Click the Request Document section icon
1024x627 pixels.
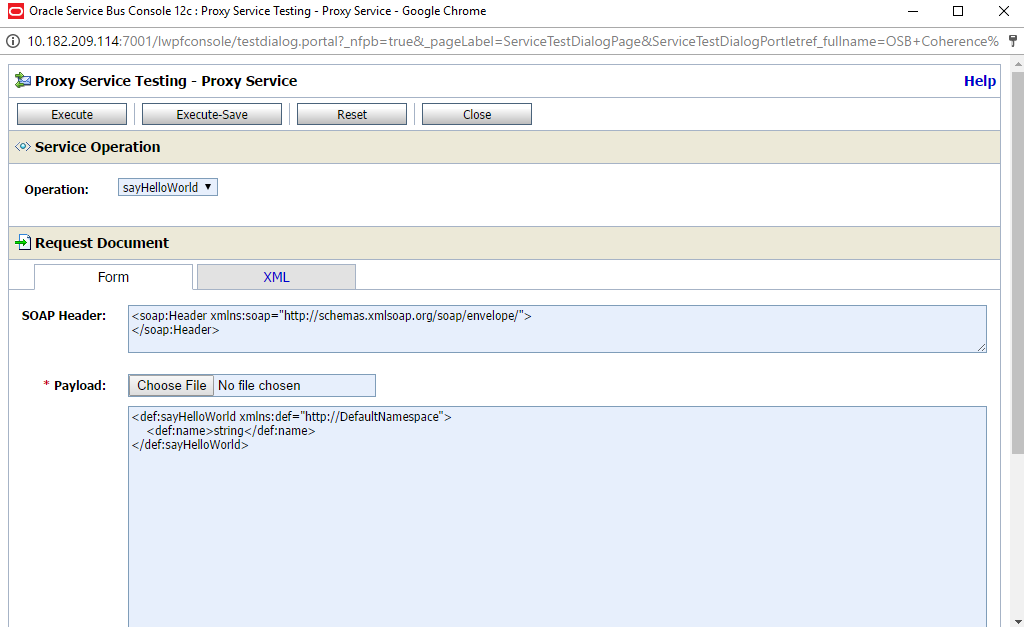23,242
